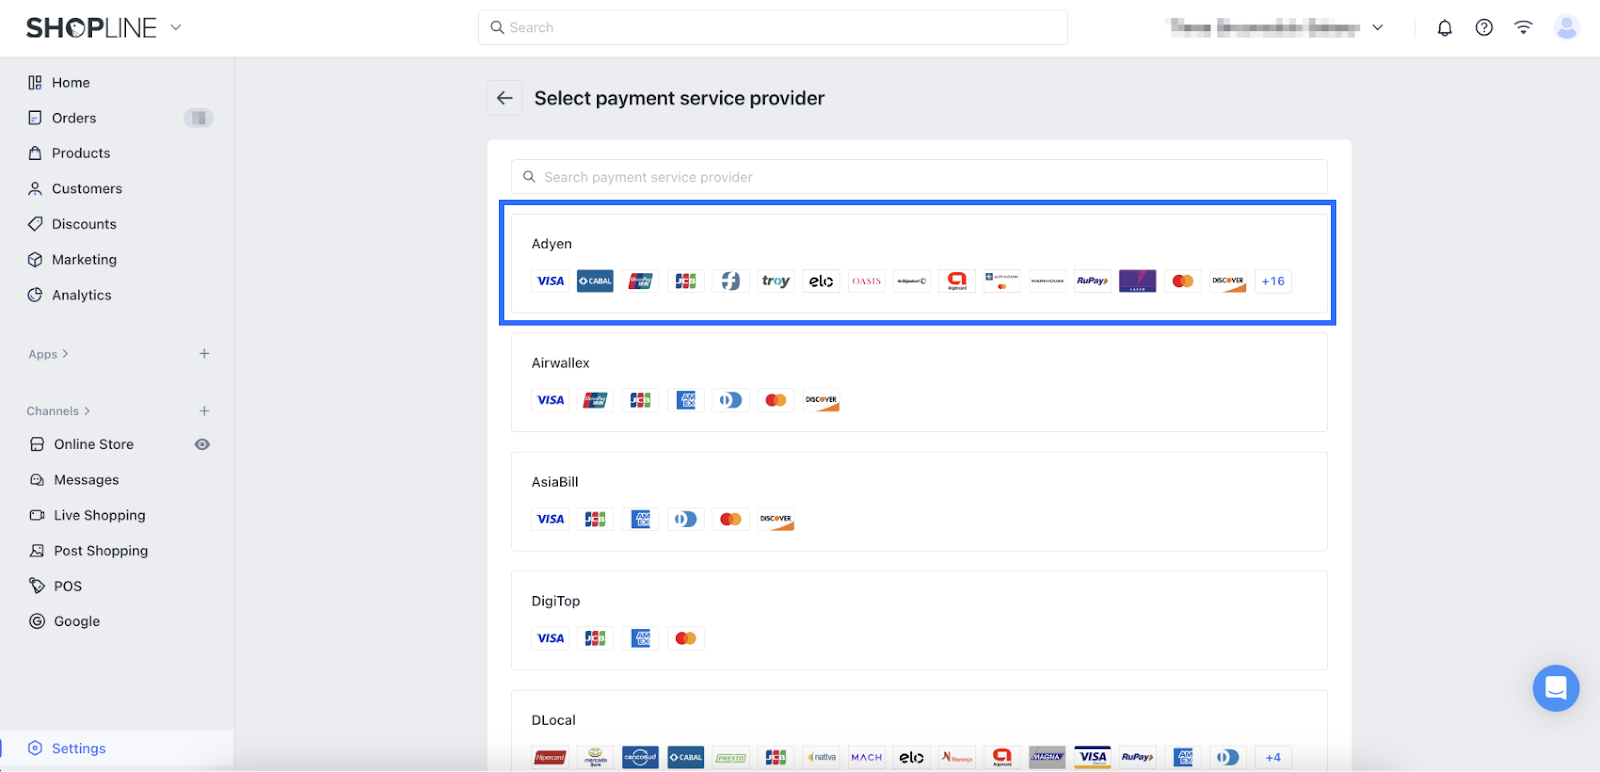Click Discover icon in Airwallex row

(821, 400)
